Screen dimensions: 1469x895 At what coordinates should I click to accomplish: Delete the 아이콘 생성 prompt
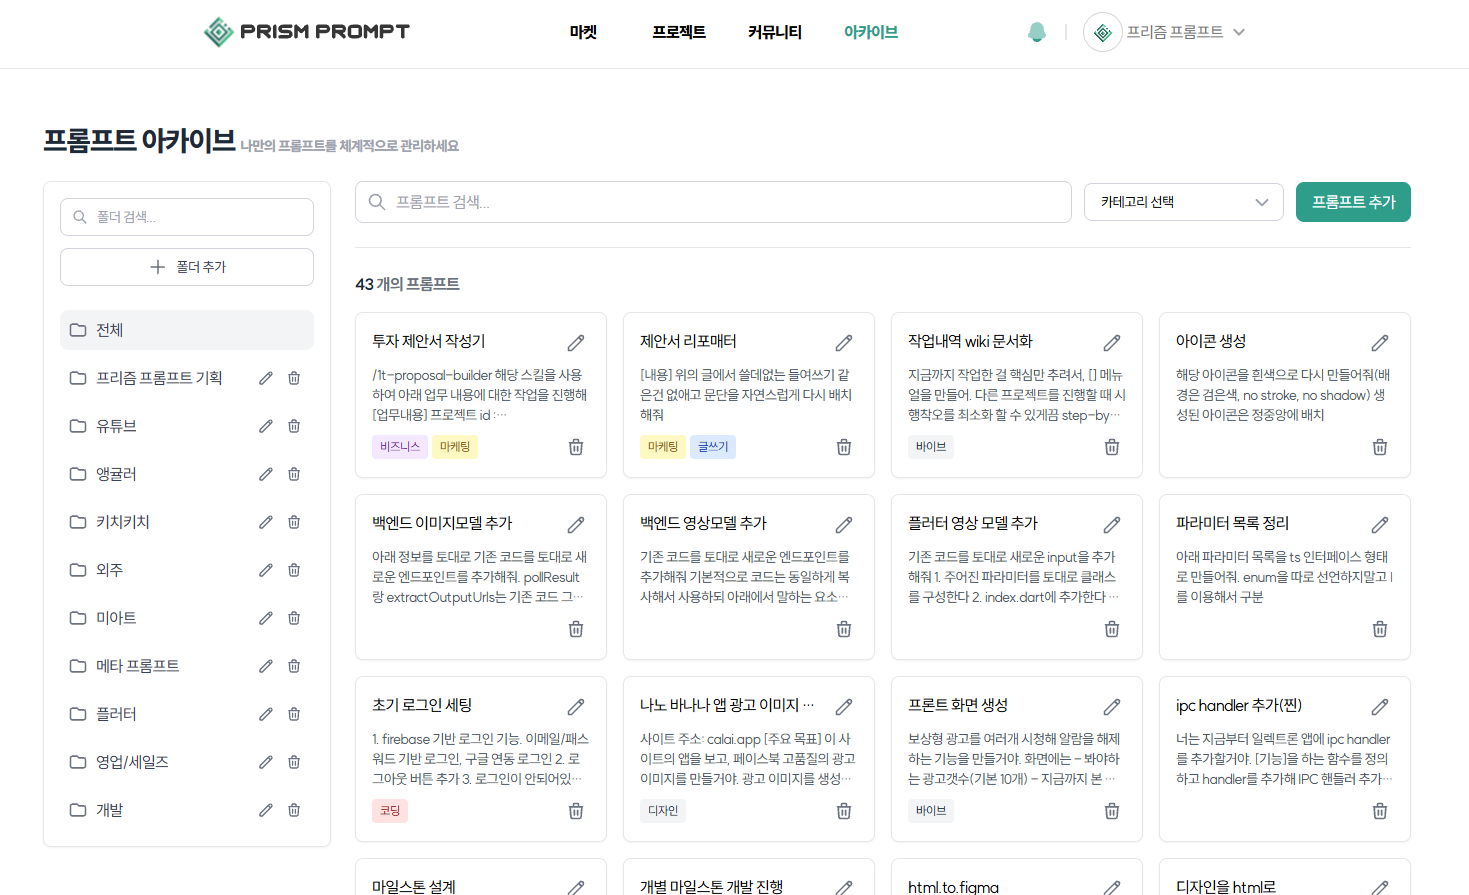tap(1380, 447)
